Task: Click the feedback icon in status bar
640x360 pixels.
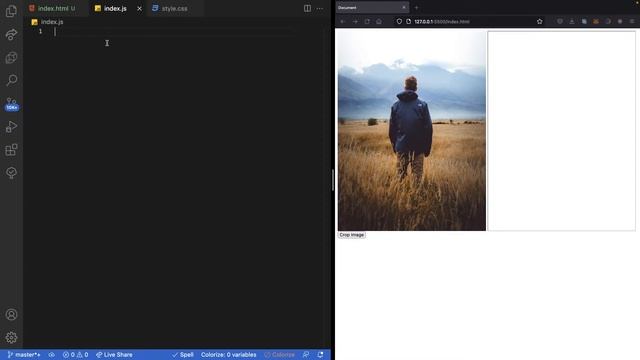Action: [306, 355]
